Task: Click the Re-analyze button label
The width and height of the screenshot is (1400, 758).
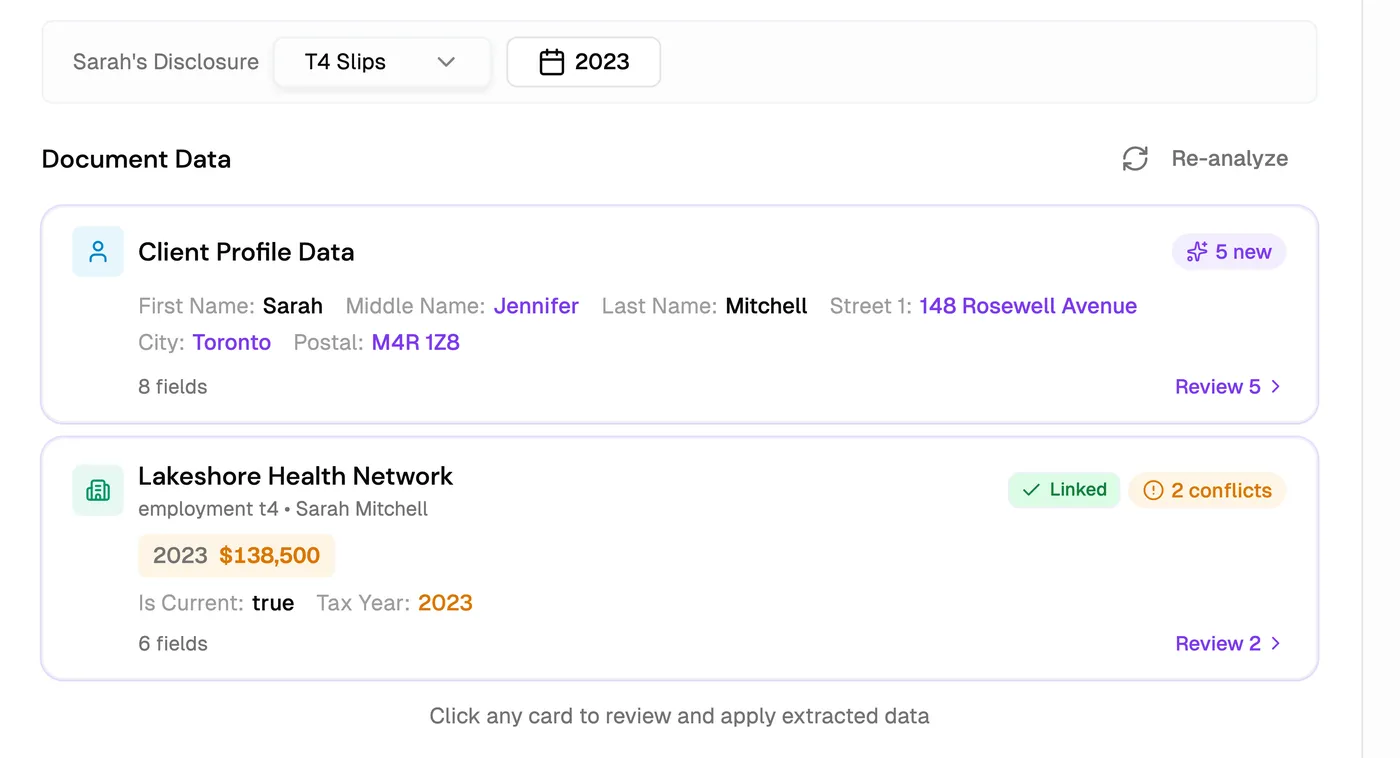Action: pyautogui.click(x=1229, y=159)
